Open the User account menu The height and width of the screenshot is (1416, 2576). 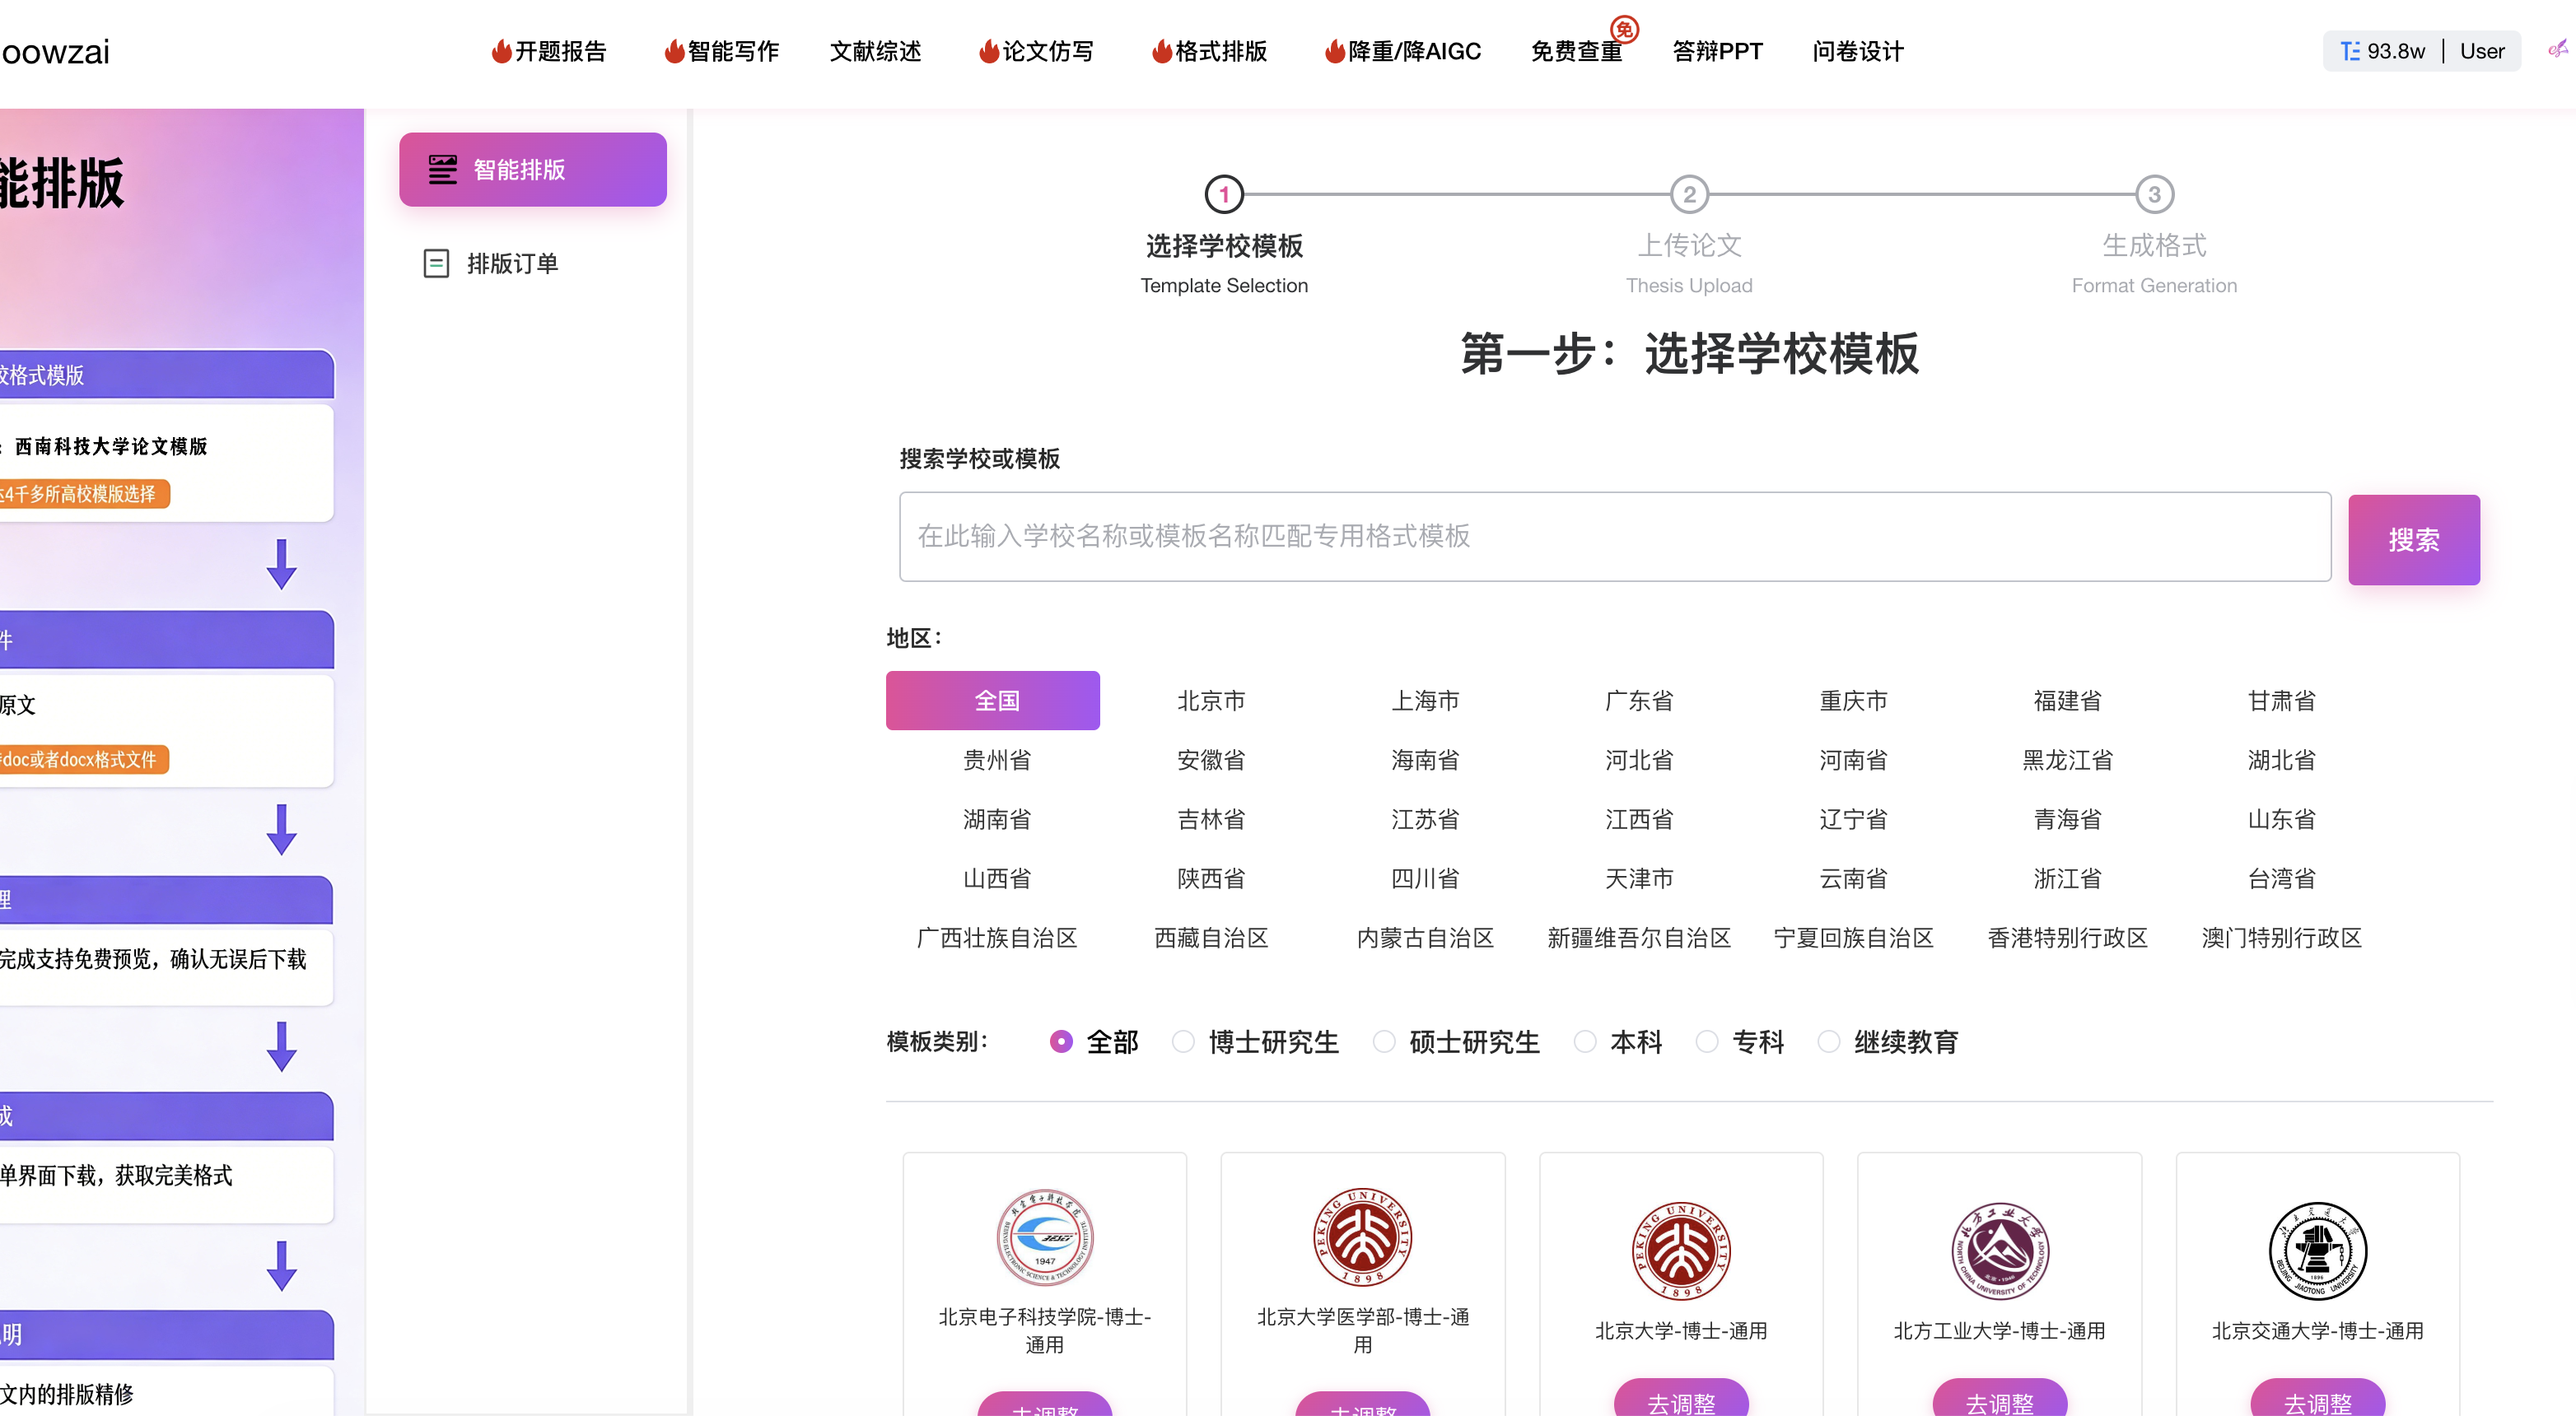[2482, 51]
